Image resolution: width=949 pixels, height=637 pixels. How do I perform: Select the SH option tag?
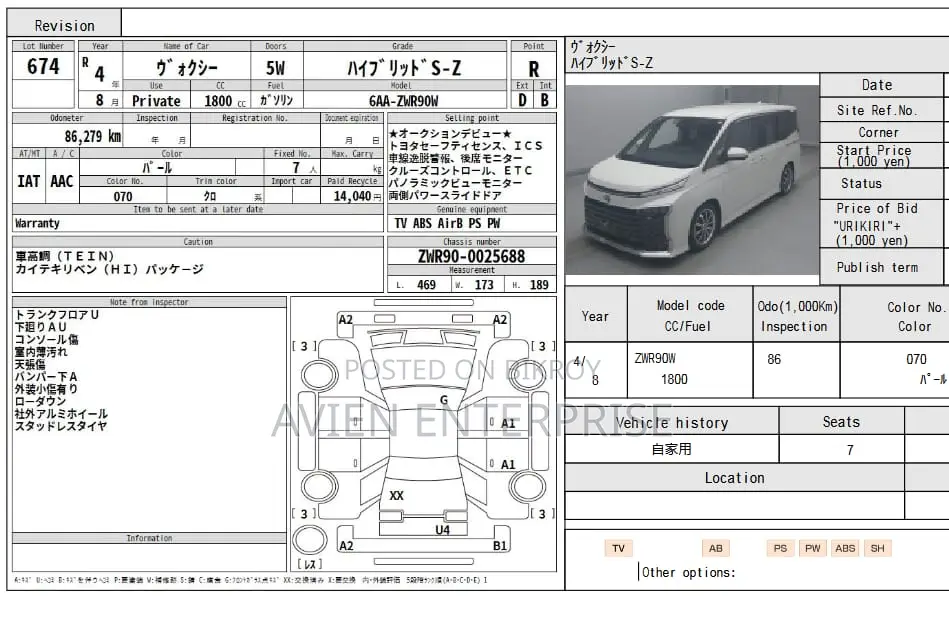tap(878, 548)
